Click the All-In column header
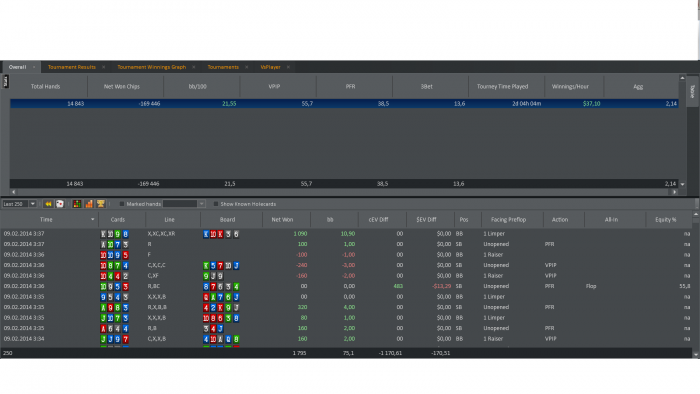700x394 pixels. tap(612, 220)
